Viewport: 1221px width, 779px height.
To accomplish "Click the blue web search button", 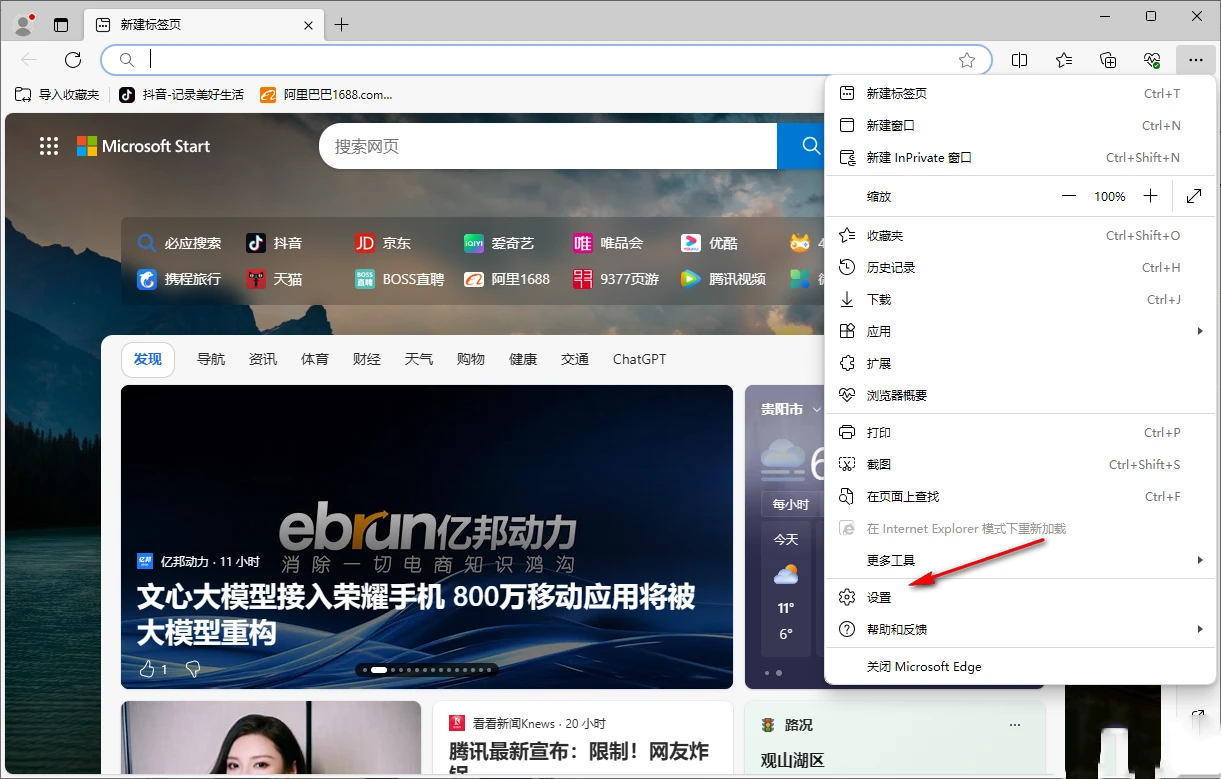I will click(801, 146).
